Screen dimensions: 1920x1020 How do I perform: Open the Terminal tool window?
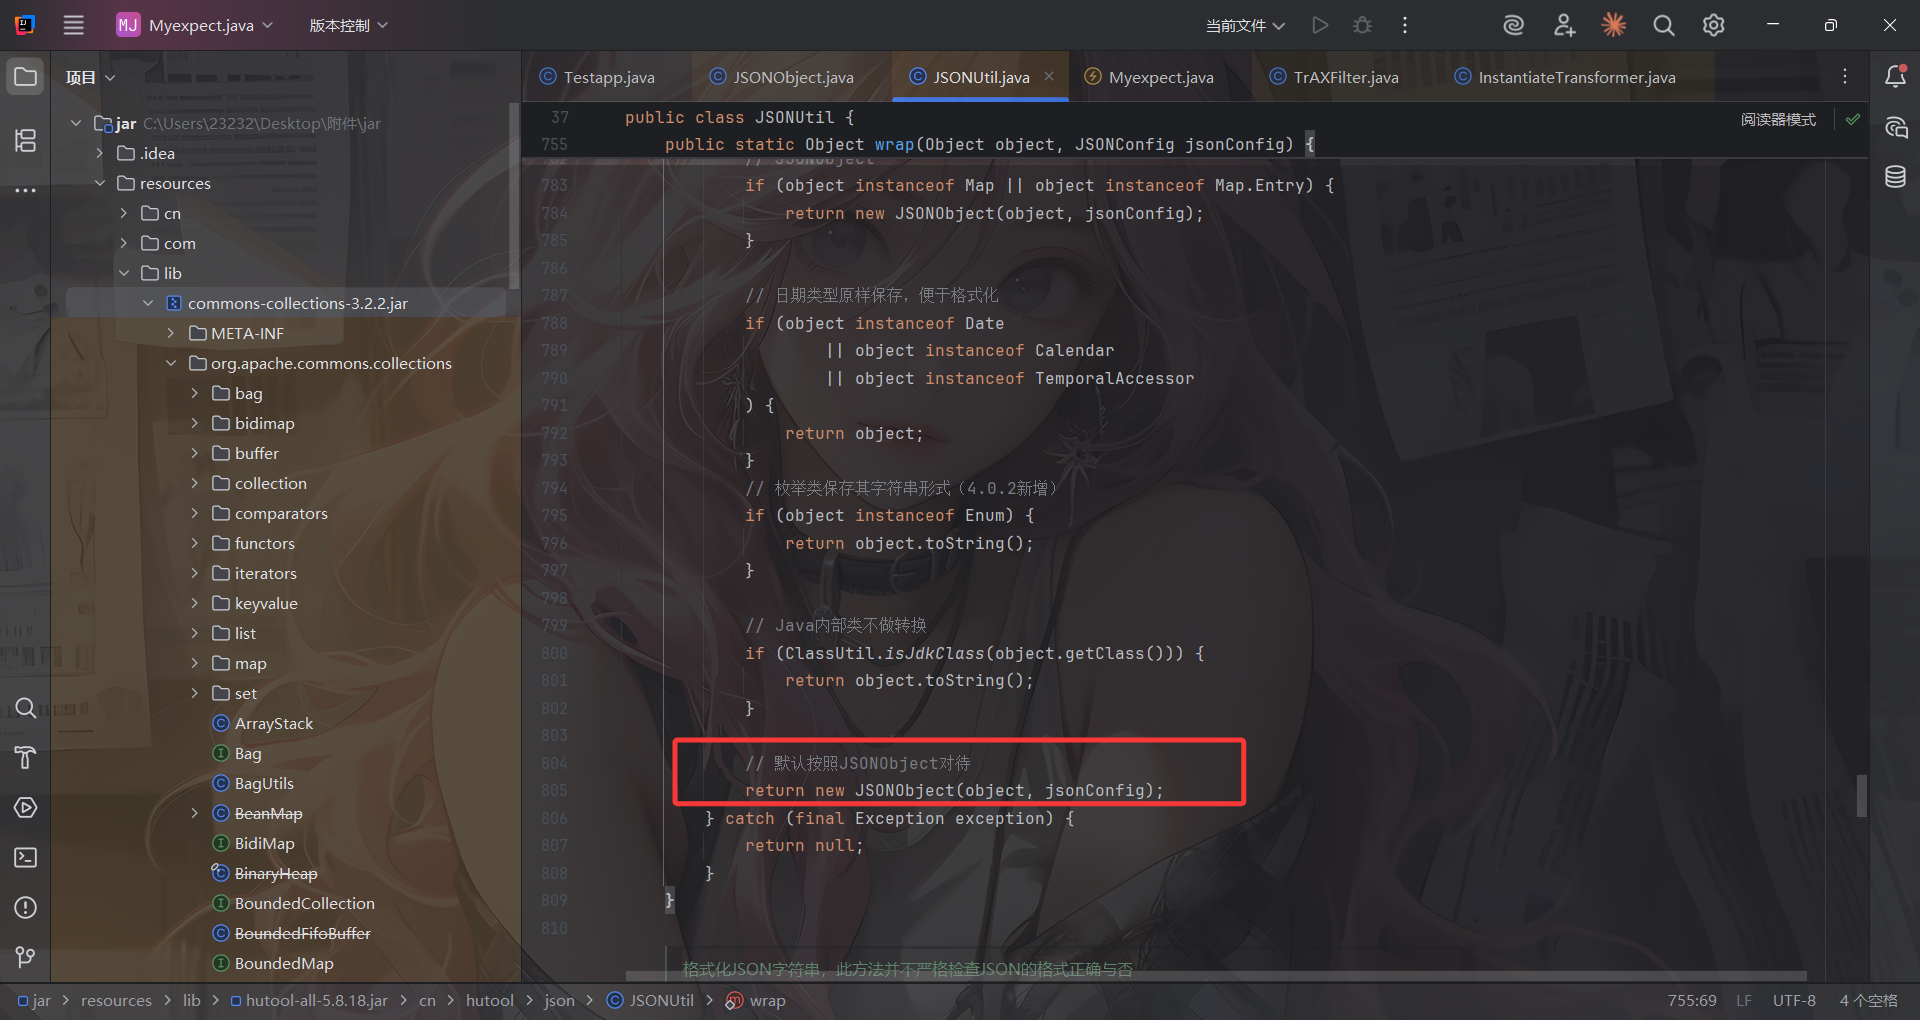pyautogui.click(x=26, y=857)
